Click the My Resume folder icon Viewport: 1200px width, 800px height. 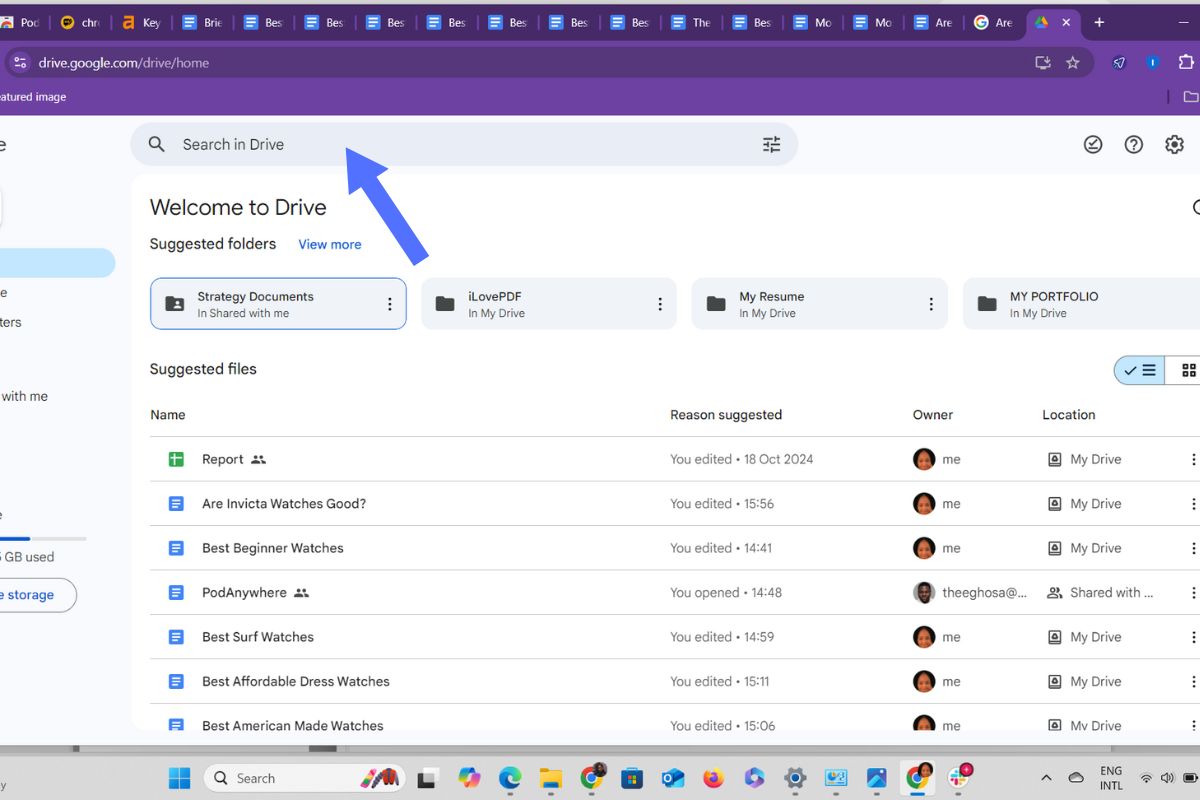coord(716,304)
